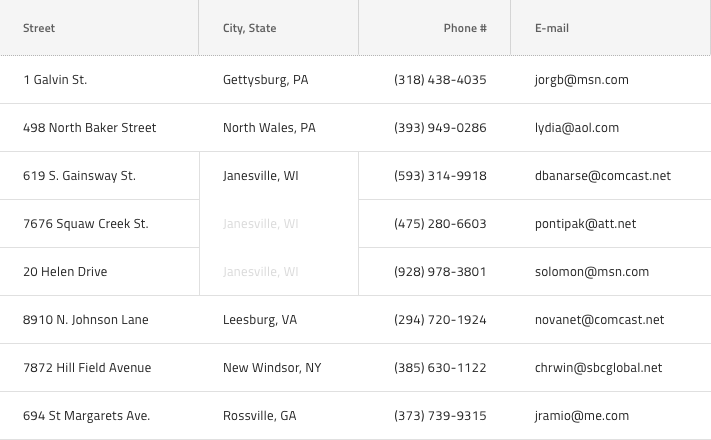Select 498 North Baker Street cell

(90, 128)
